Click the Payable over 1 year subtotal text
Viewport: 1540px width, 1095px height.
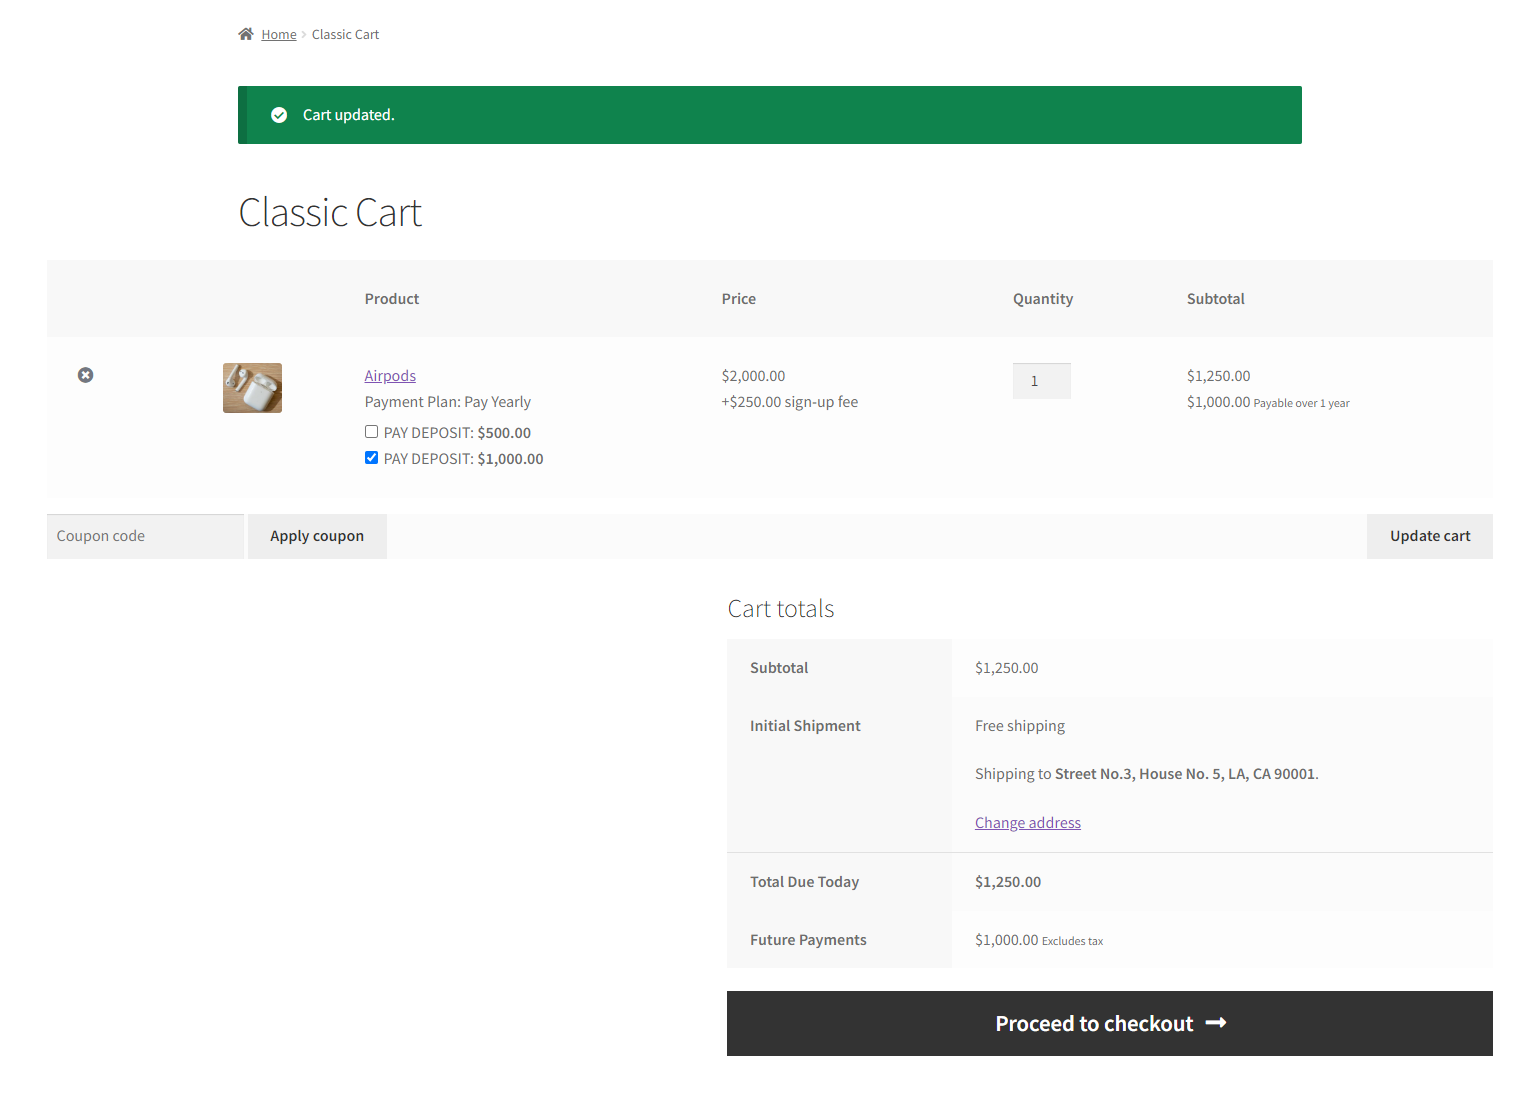pos(1301,403)
